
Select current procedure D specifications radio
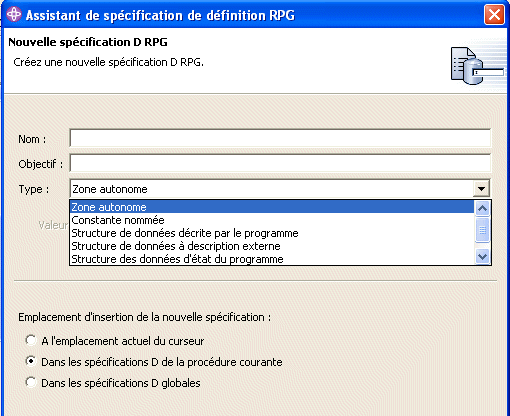click(x=31, y=361)
